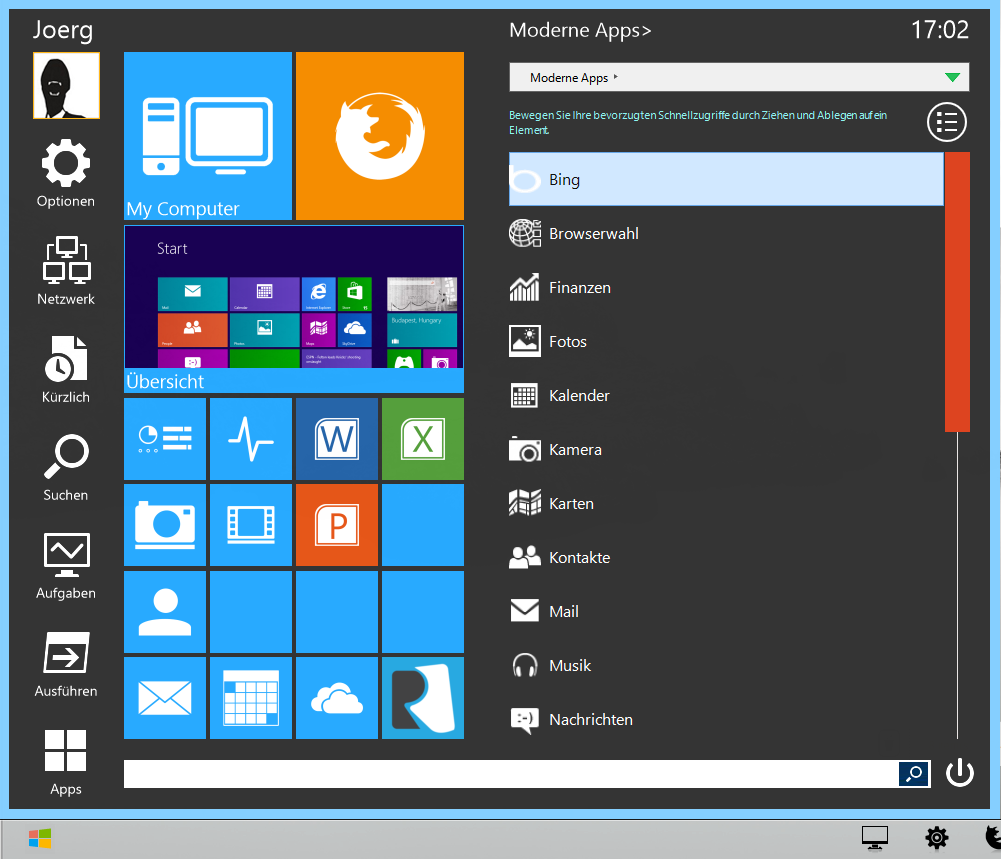The image size is (1001, 859).
Task: Open Nachrichten from the apps list
Action: pyautogui.click(x=726, y=719)
